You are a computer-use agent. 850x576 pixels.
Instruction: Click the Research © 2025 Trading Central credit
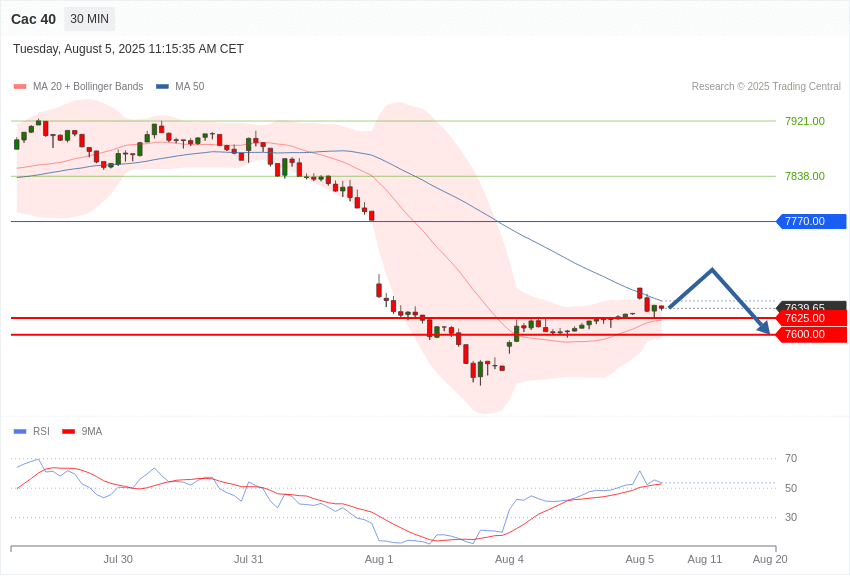tap(766, 87)
